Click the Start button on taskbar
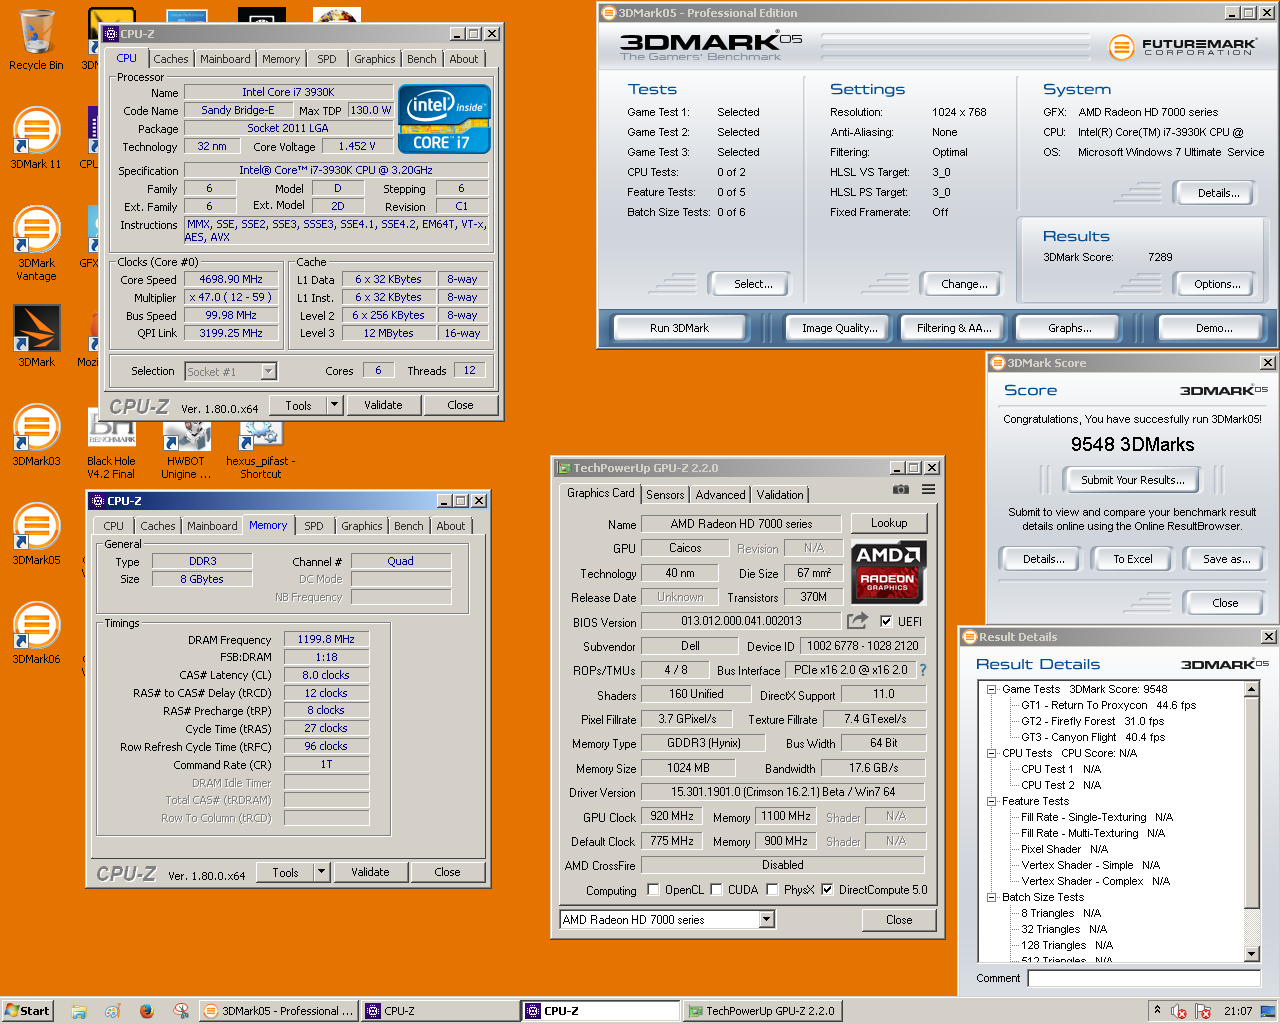The height and width of the screenshot is (1024, 1280). click(x=27, y=1011)
